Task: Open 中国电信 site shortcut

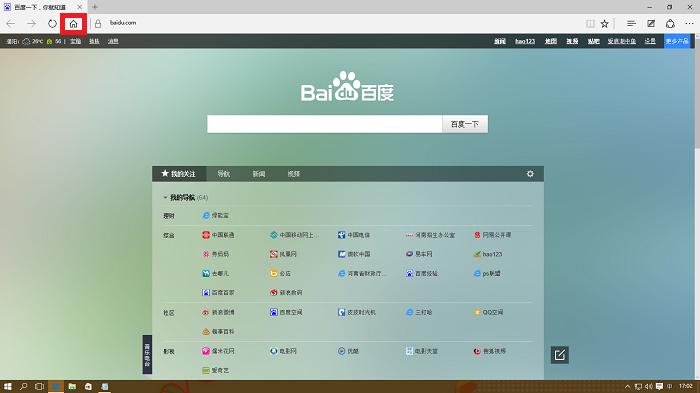Action: (x=354, y=235)
